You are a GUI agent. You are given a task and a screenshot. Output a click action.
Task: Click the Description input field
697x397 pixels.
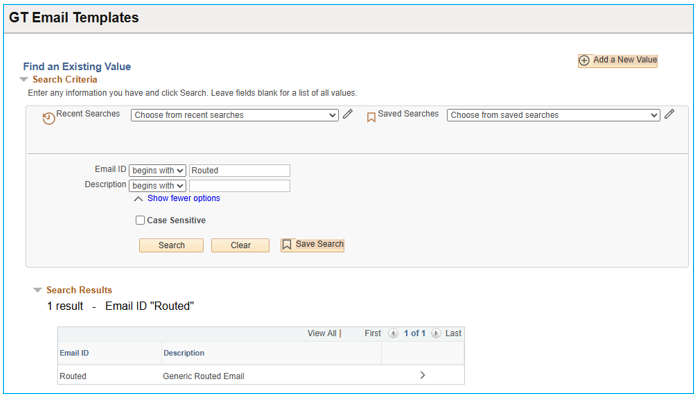(x=240, y=185)
